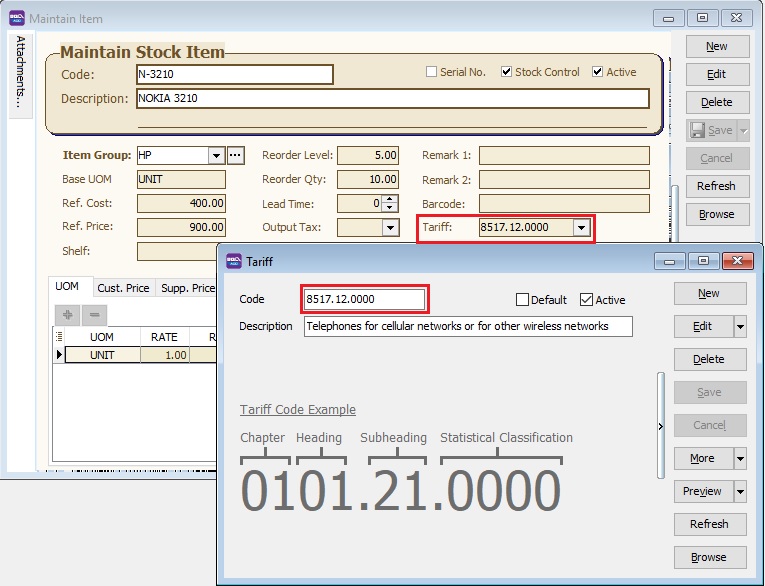This screenshot has height=586, width=765.
Task: Open the Output Tax dropdown
Action: (390, 227)
